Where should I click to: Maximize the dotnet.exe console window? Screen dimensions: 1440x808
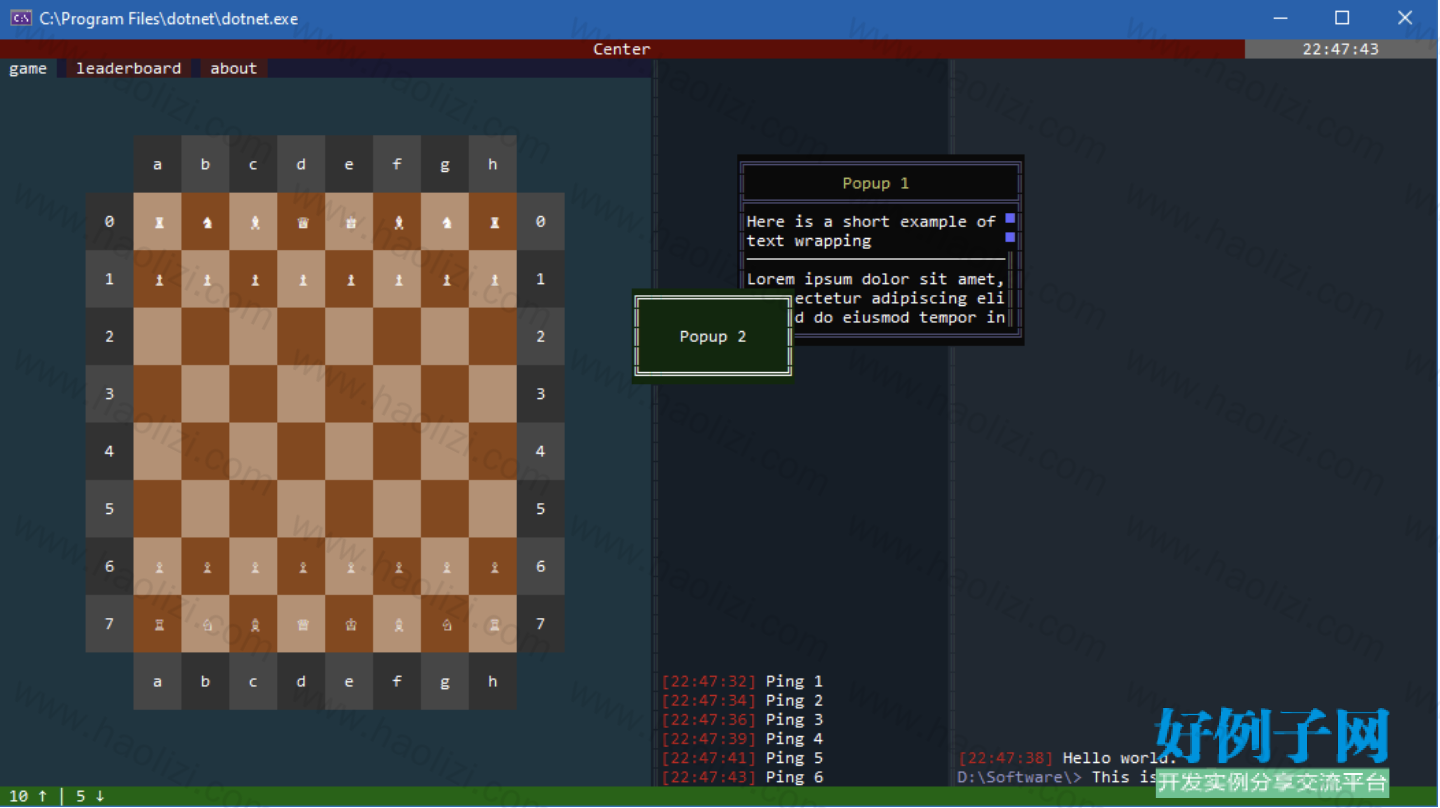(1342, 18)
